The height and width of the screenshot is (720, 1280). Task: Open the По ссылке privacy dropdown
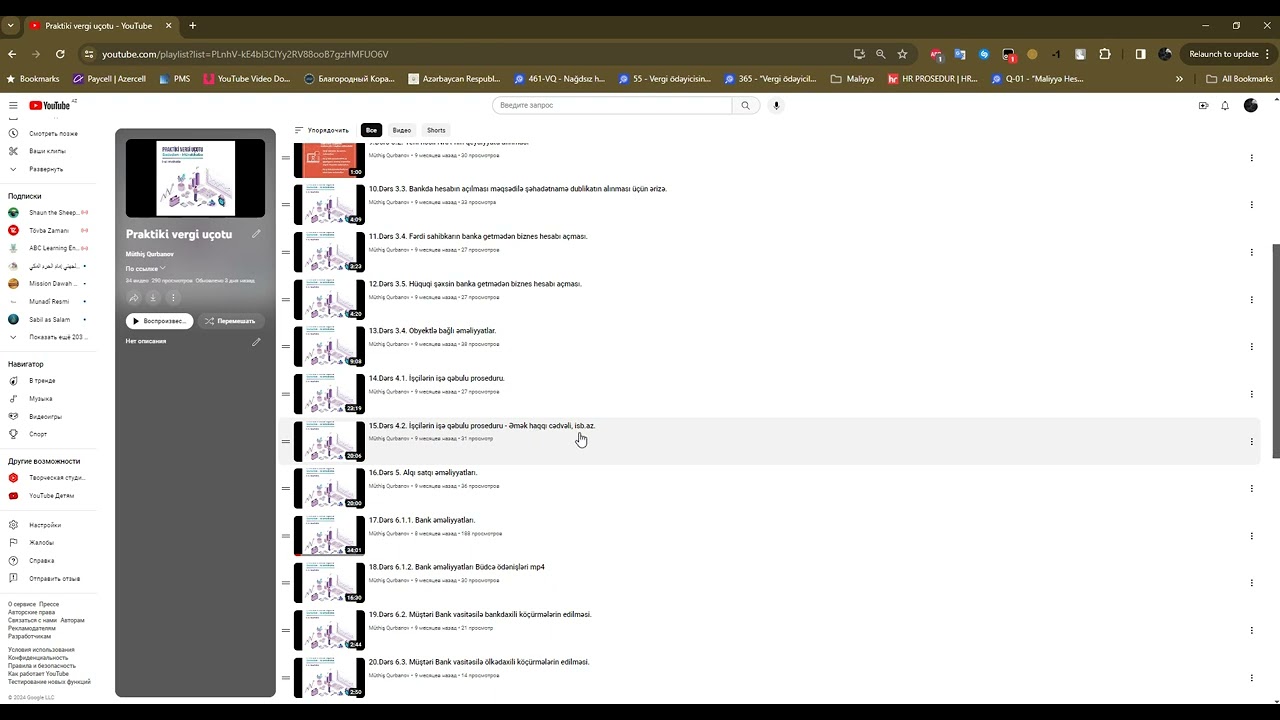click(145, 269)
